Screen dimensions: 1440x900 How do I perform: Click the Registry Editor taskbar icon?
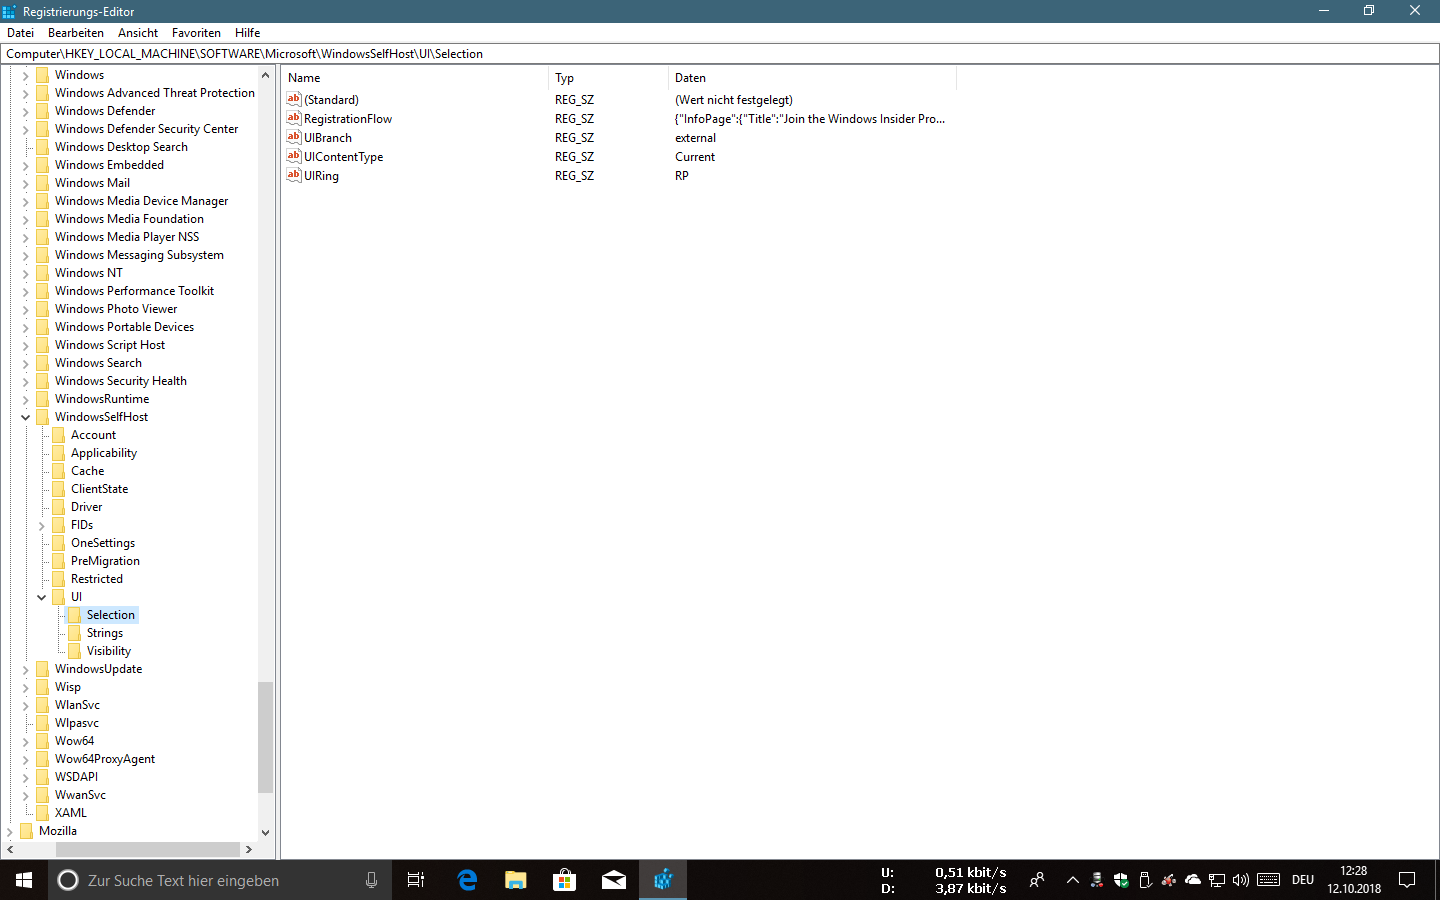(x=663, y=880)
